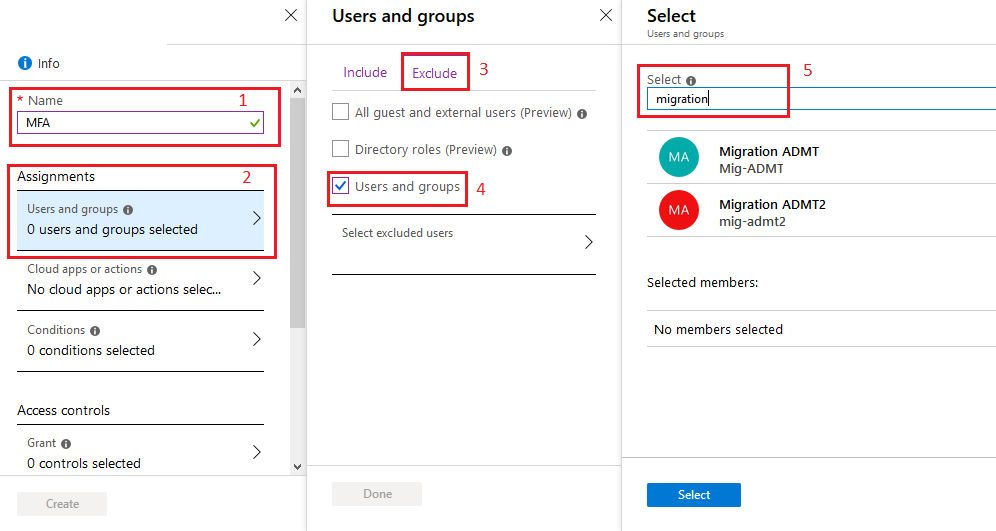Select Migration ADMT teal avatar
This screenshot has width=996, height=531.
point(678,157)
